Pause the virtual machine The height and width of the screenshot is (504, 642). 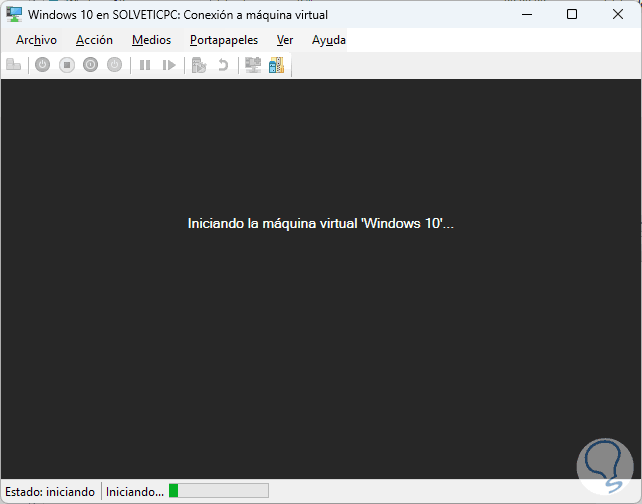pyautogui.click(x=145, y=65)
